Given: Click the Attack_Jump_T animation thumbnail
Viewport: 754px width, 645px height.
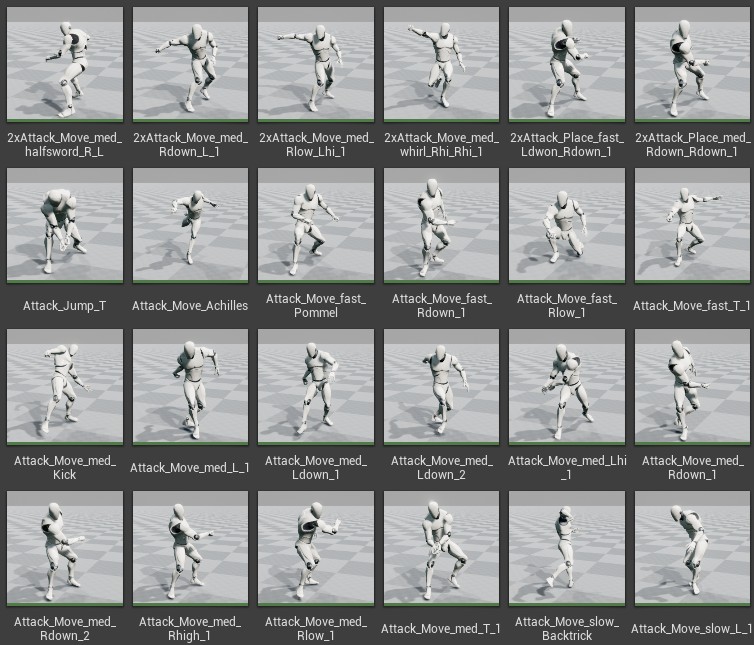Looking at the screenshot, I should pos(65,226).
